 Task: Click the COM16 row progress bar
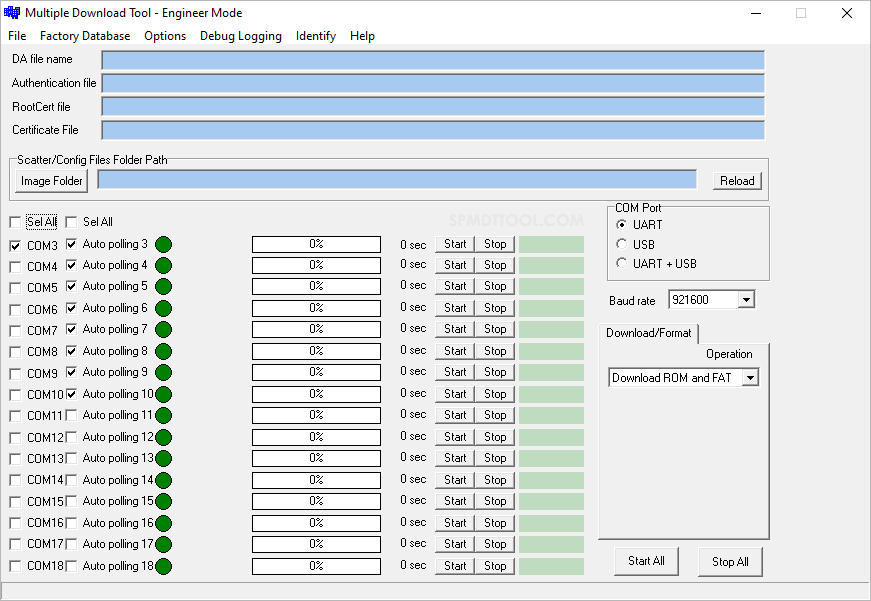point(316,523)
